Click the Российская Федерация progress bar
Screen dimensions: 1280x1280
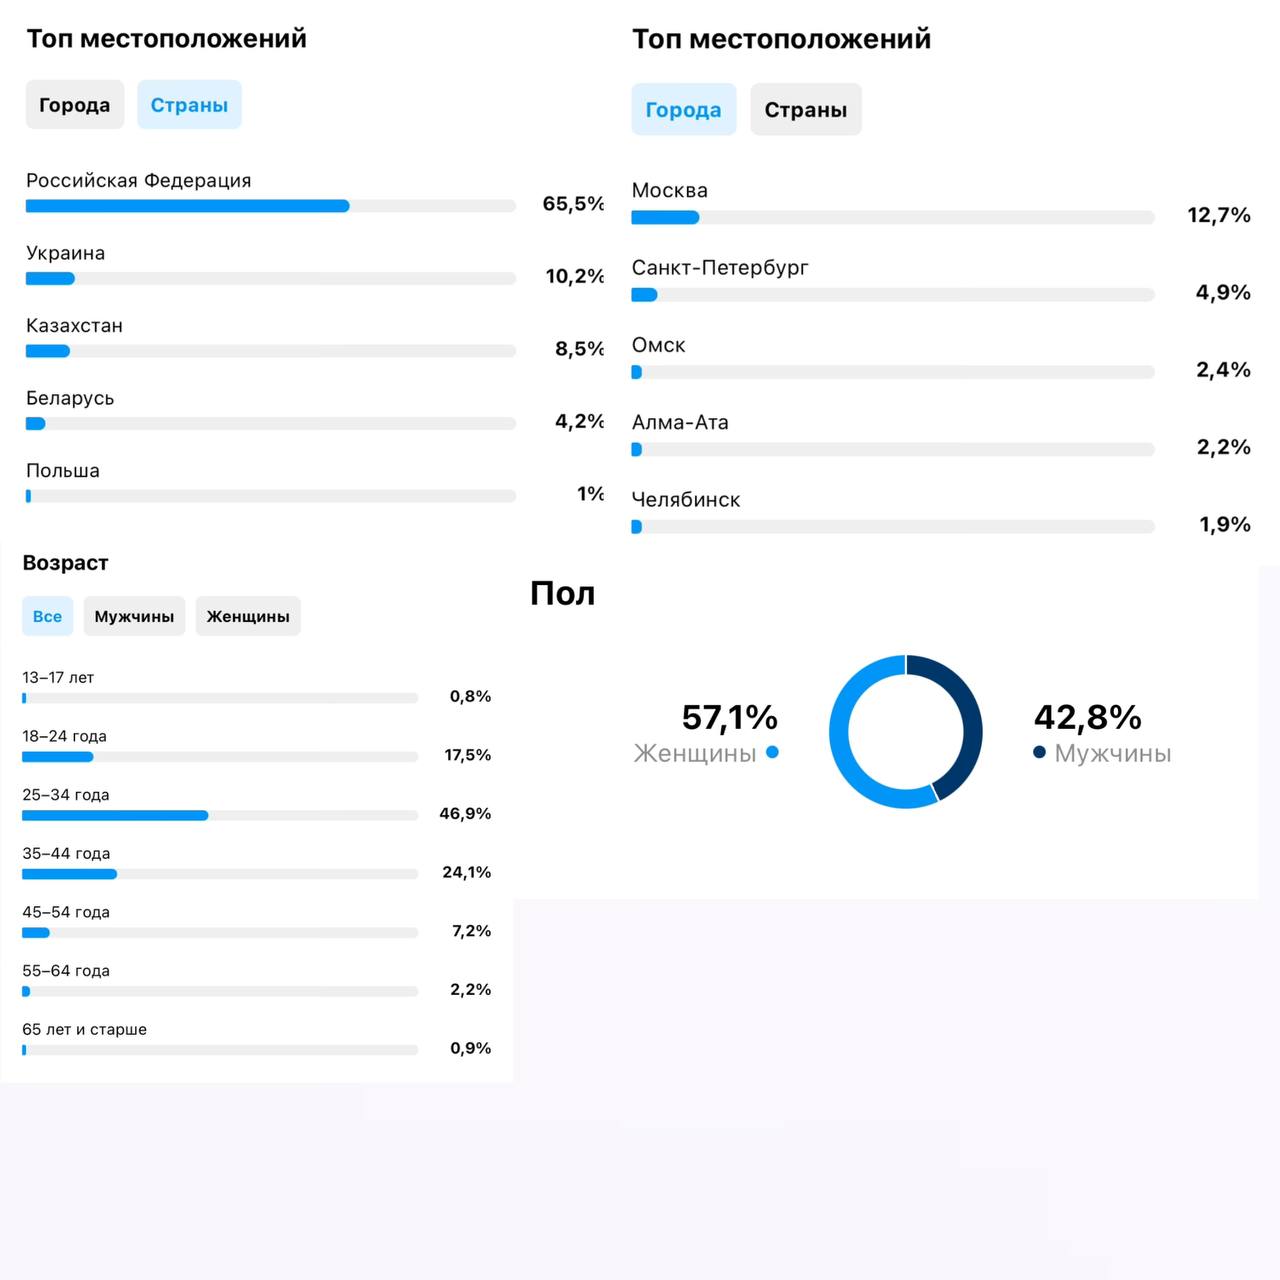pyautogui.click(x=270, y=206)
